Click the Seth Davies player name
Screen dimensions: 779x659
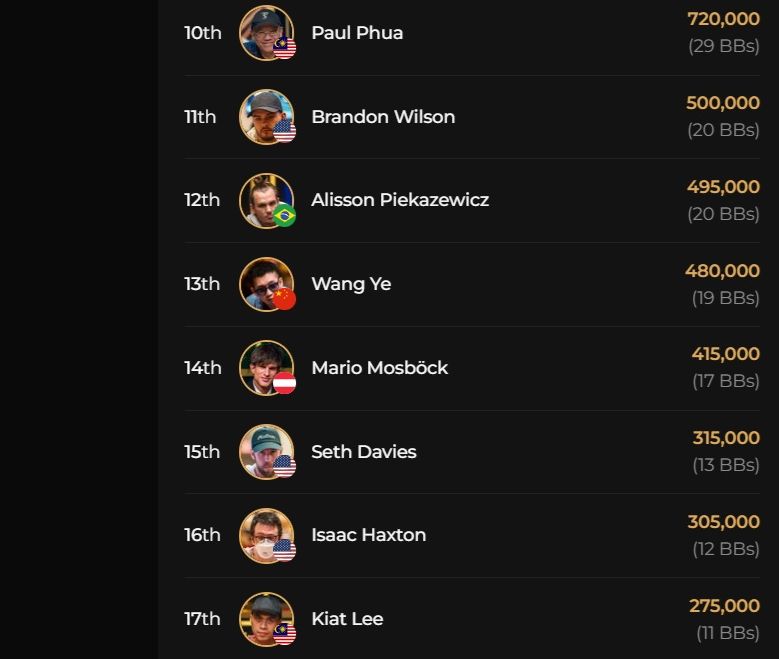click(x=363, y=452)
